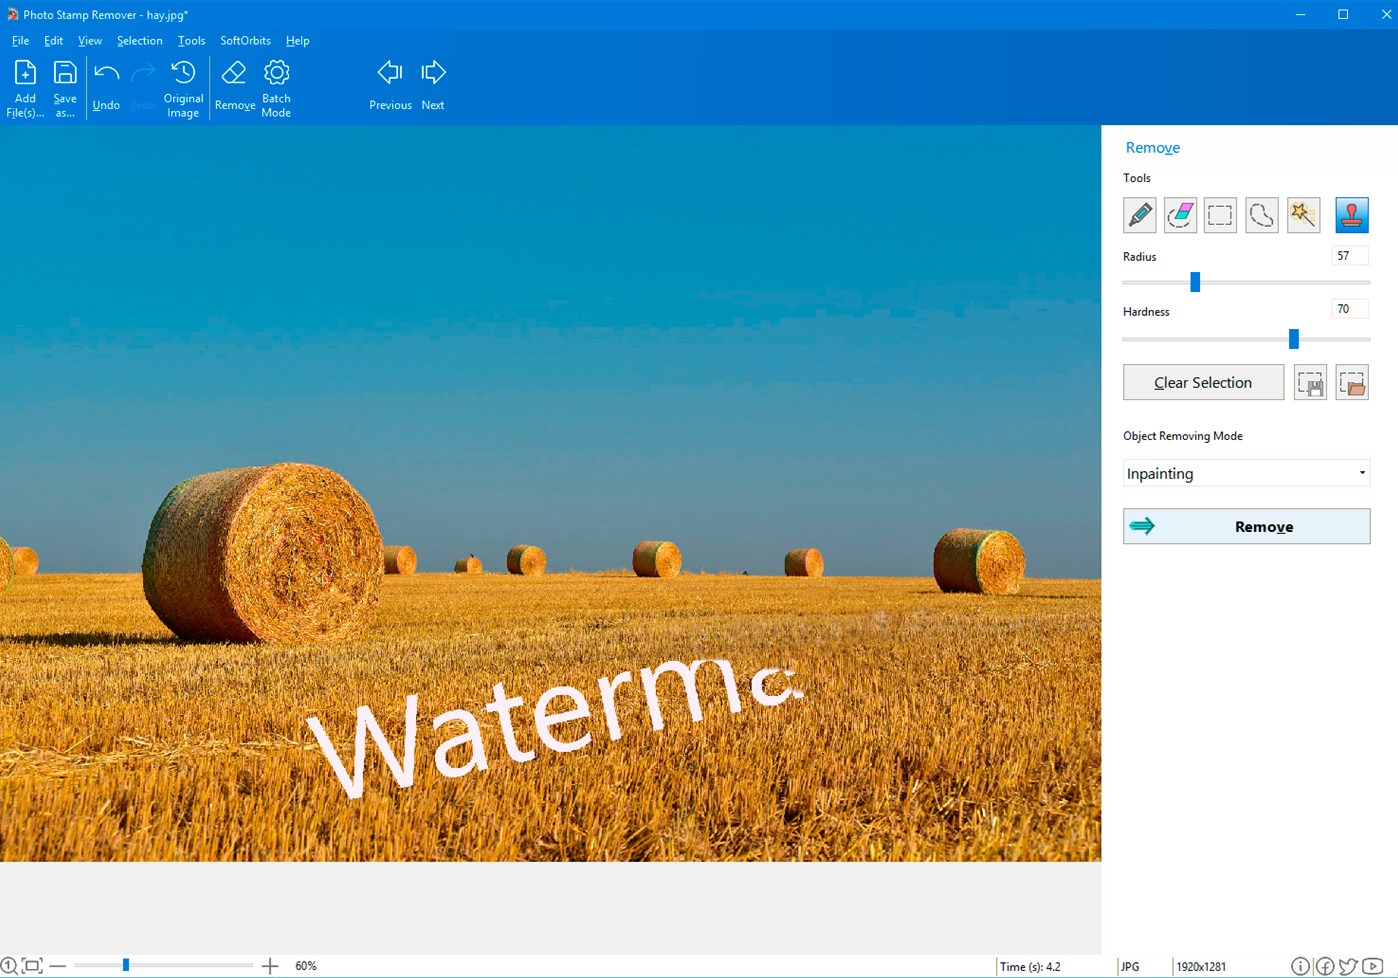The image size is (1398, 978).
Task: Click the Hardness slider handle
Action: [1293, 339]
